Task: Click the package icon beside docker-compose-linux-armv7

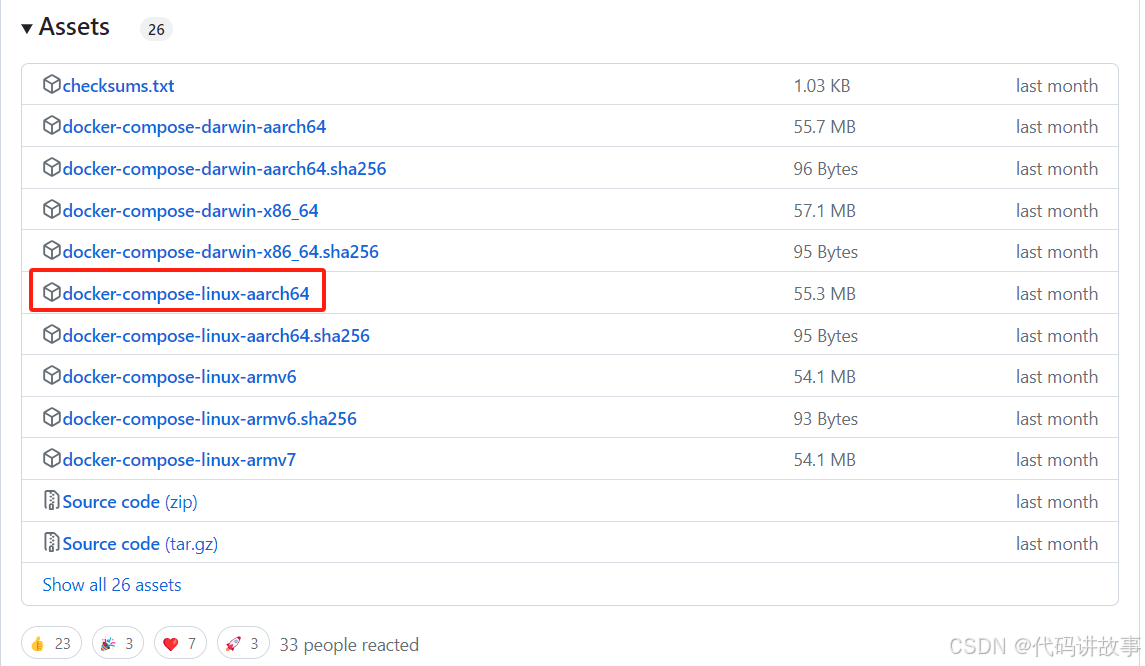Action: click(51, 459)
